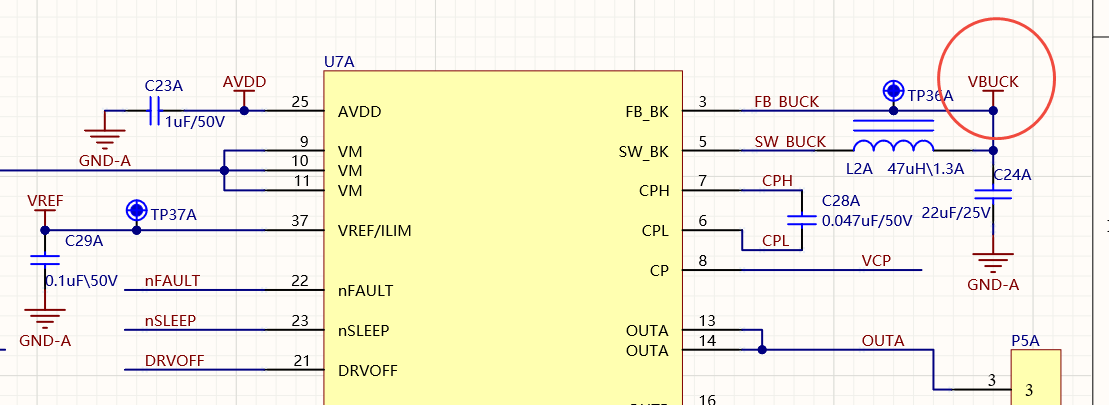The image size is (1109, 405).
Task: Click pin number 5 on the SW_BK pin
Action: [x=702, y=142]
